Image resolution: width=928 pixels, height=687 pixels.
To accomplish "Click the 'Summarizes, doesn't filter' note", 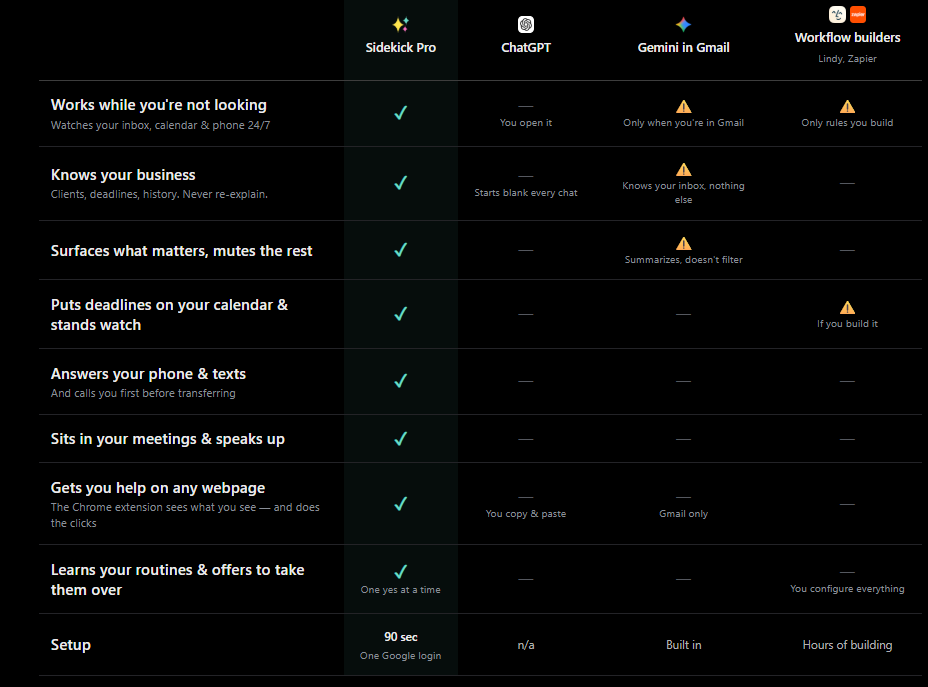I will click(684, 259).
